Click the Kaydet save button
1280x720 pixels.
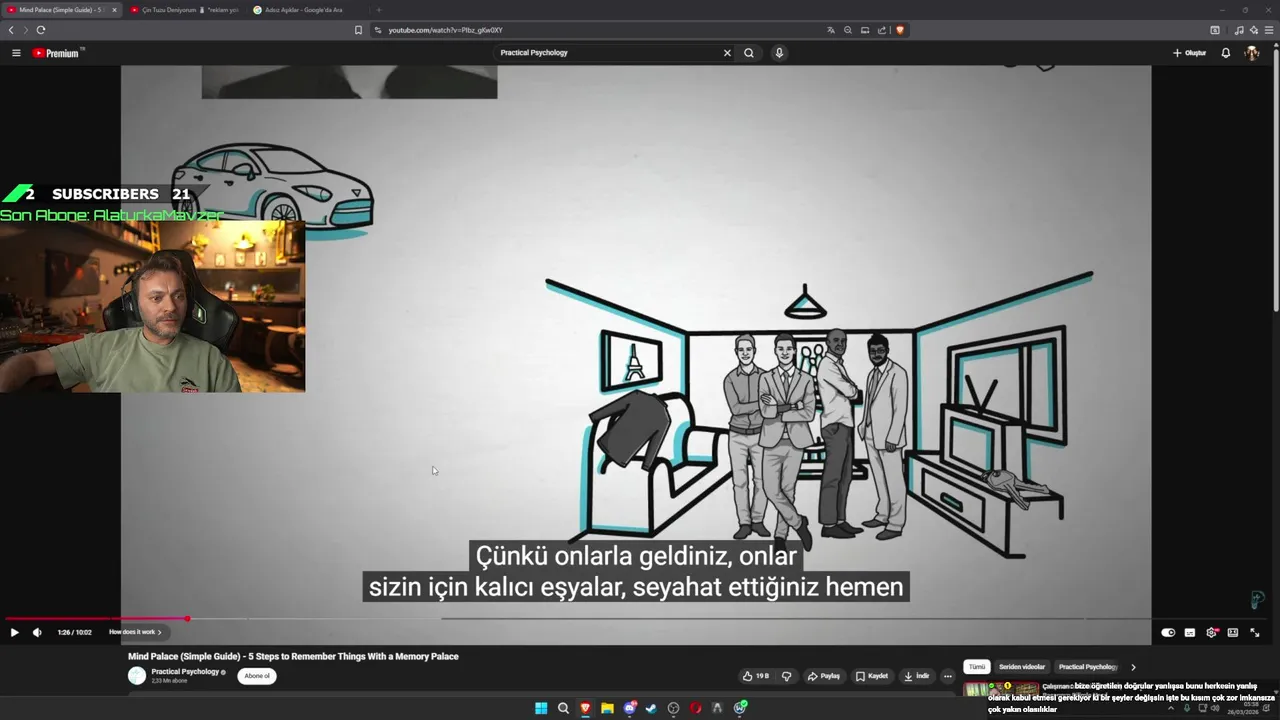[871, 676]
